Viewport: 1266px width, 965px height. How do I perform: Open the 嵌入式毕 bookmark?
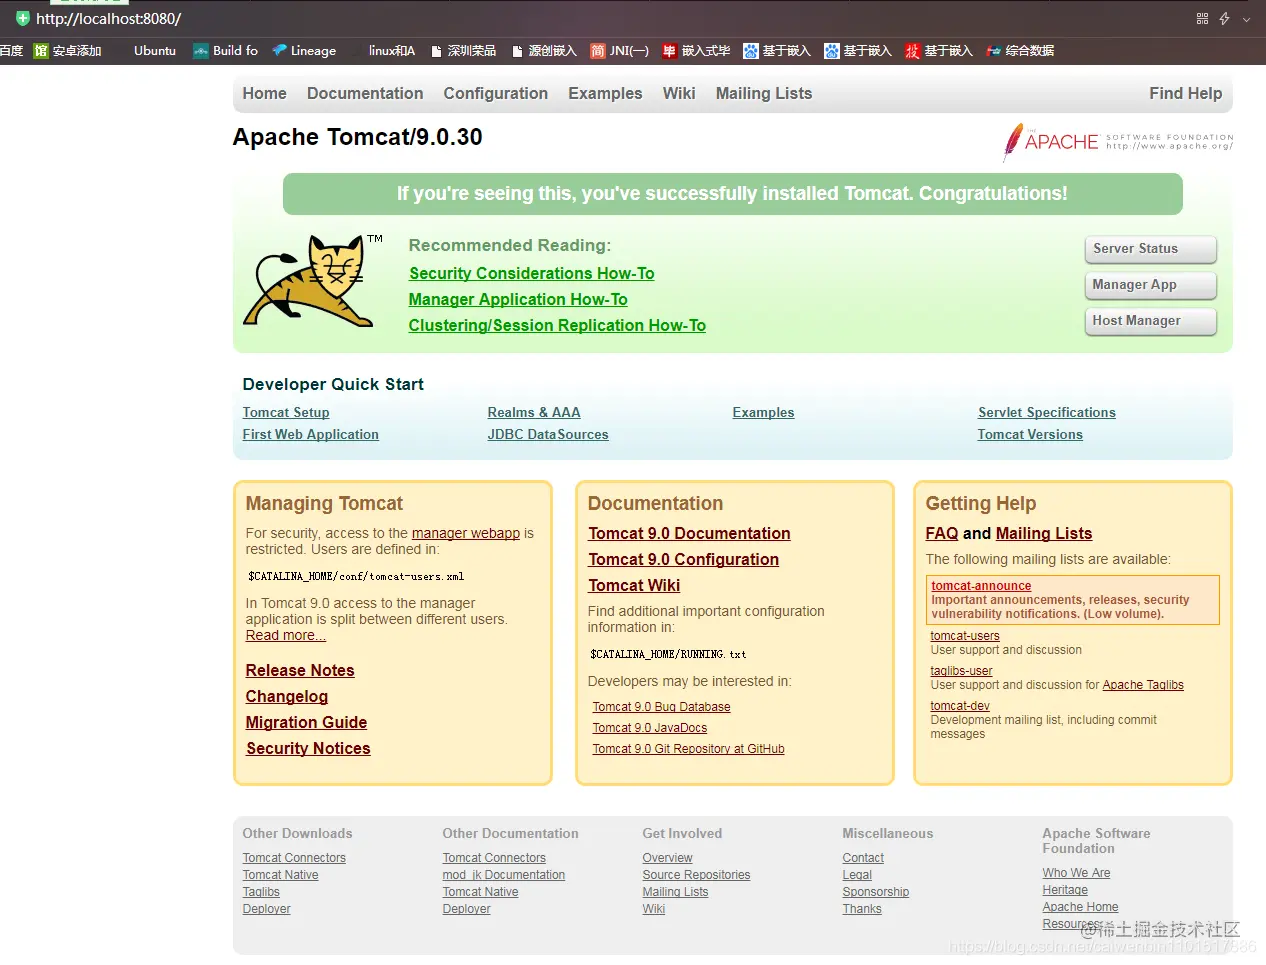coord(696,50)
